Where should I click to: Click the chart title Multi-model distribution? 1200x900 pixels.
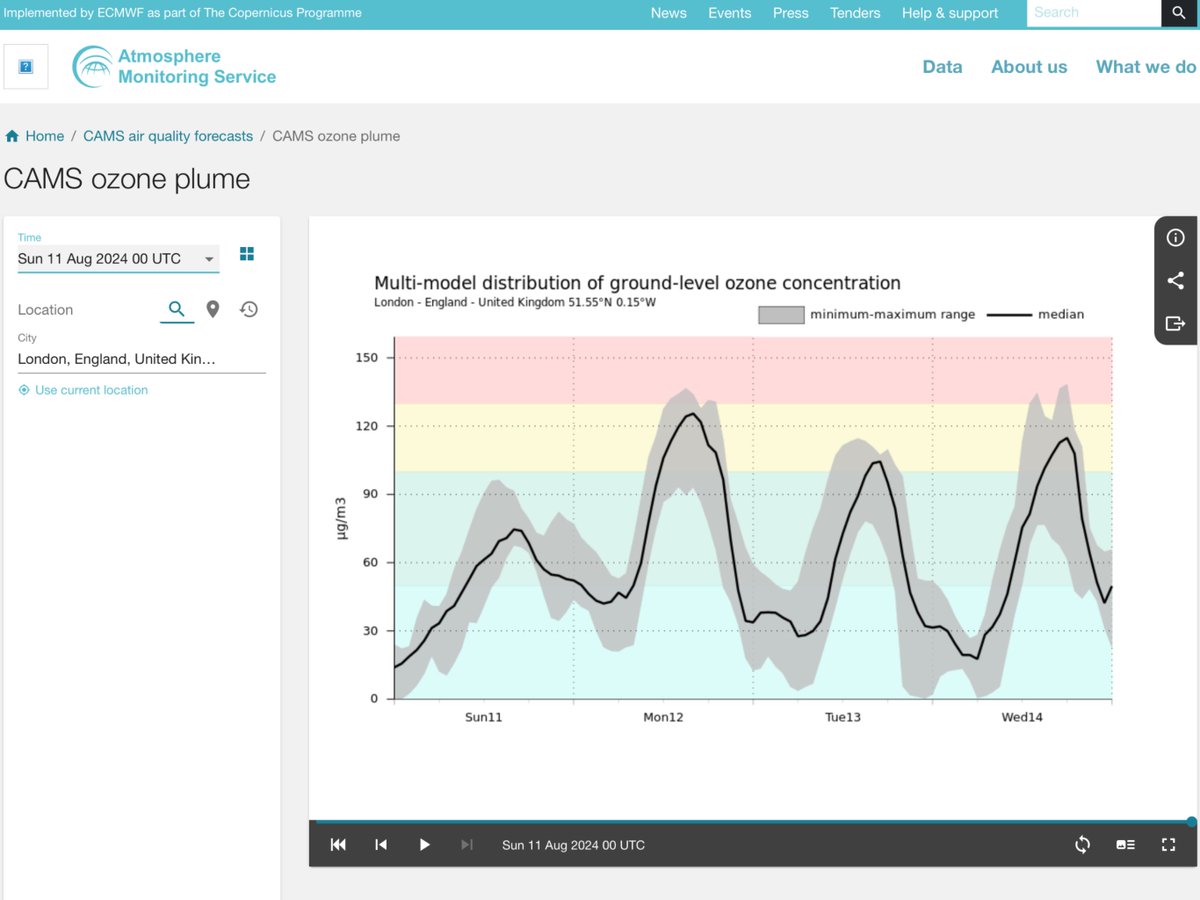[x=637, y=283]
